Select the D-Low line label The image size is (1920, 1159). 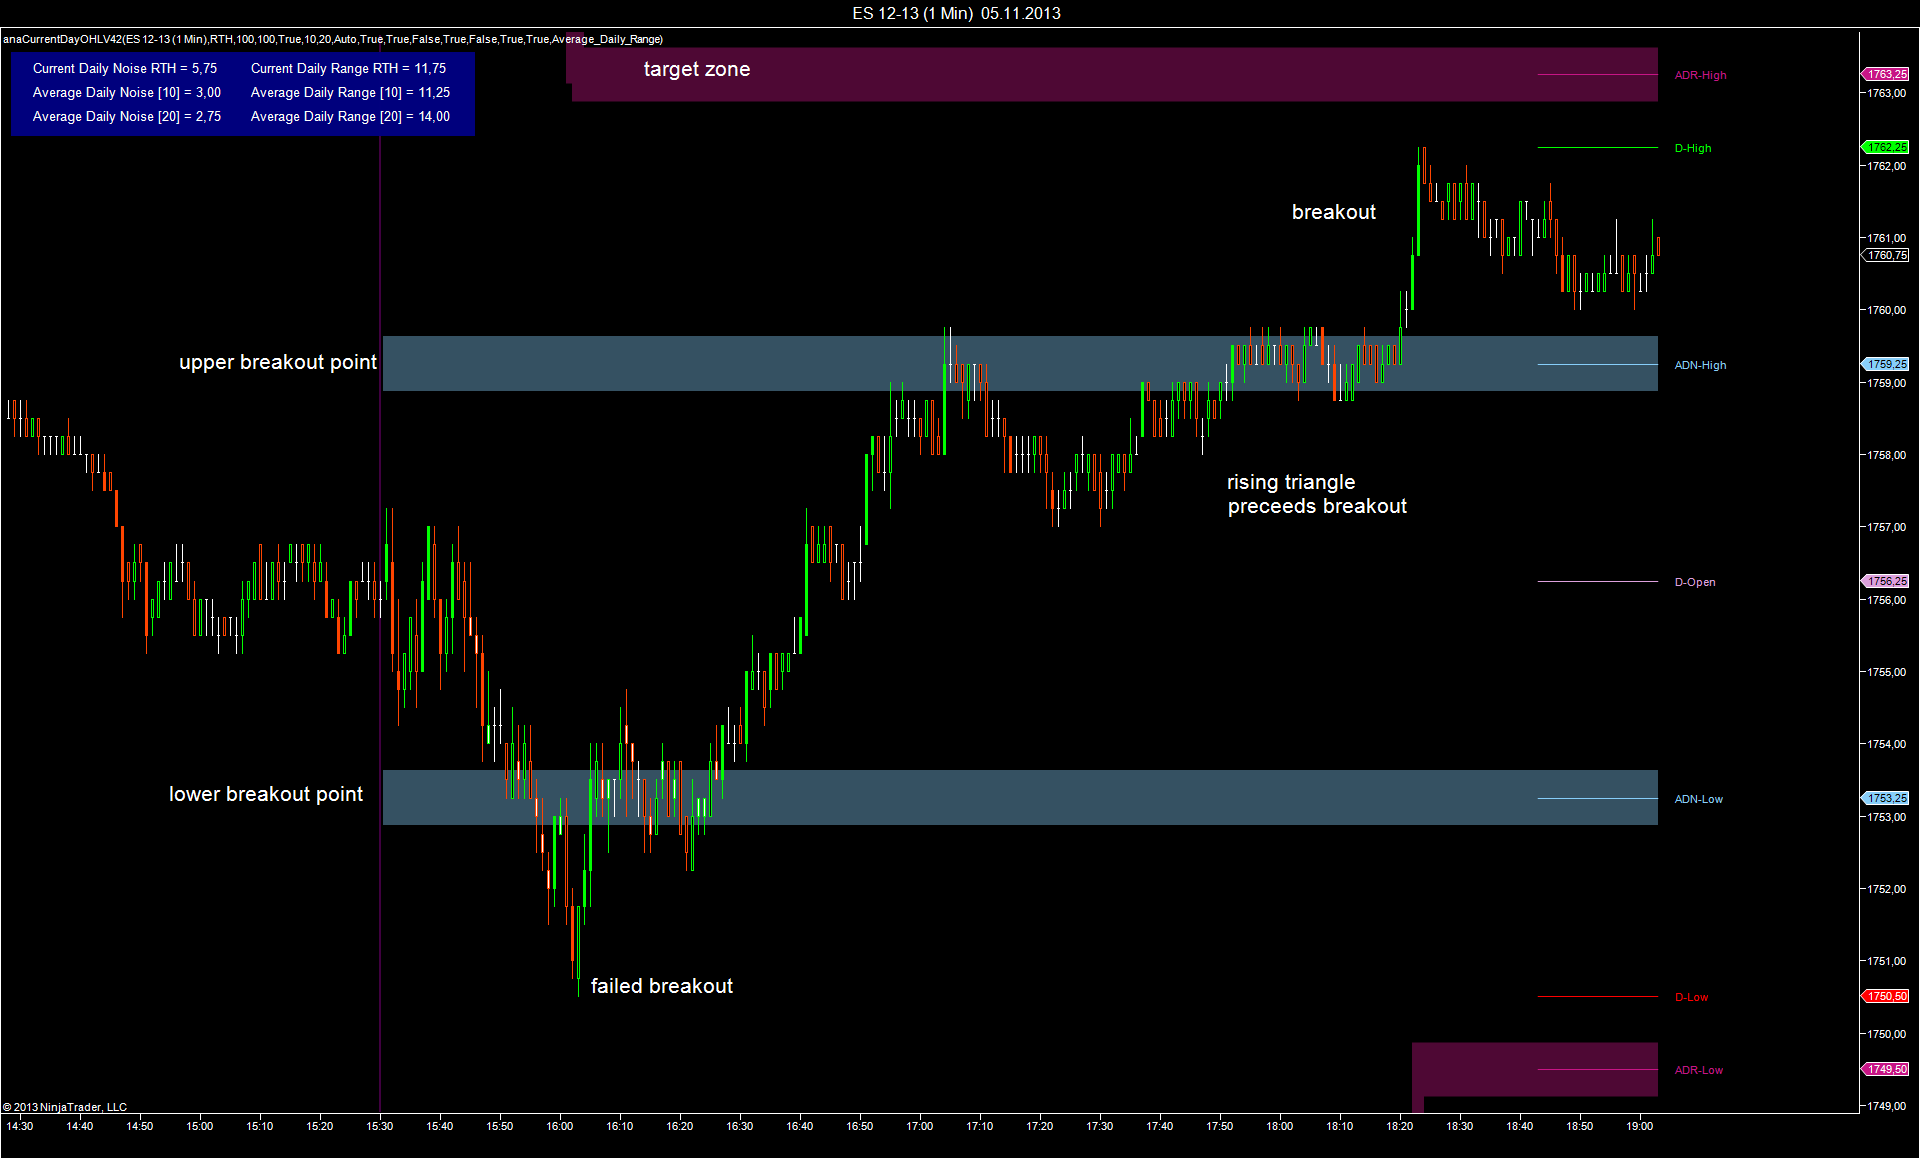pos(1691,997)
